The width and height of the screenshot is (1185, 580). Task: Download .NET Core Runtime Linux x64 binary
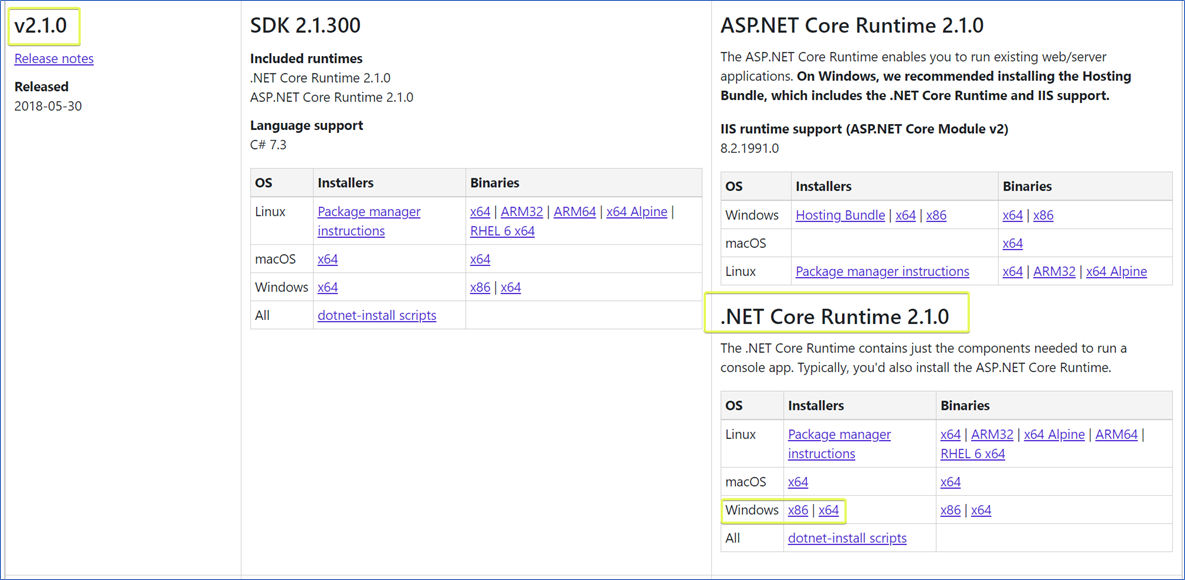pos(951,435)
